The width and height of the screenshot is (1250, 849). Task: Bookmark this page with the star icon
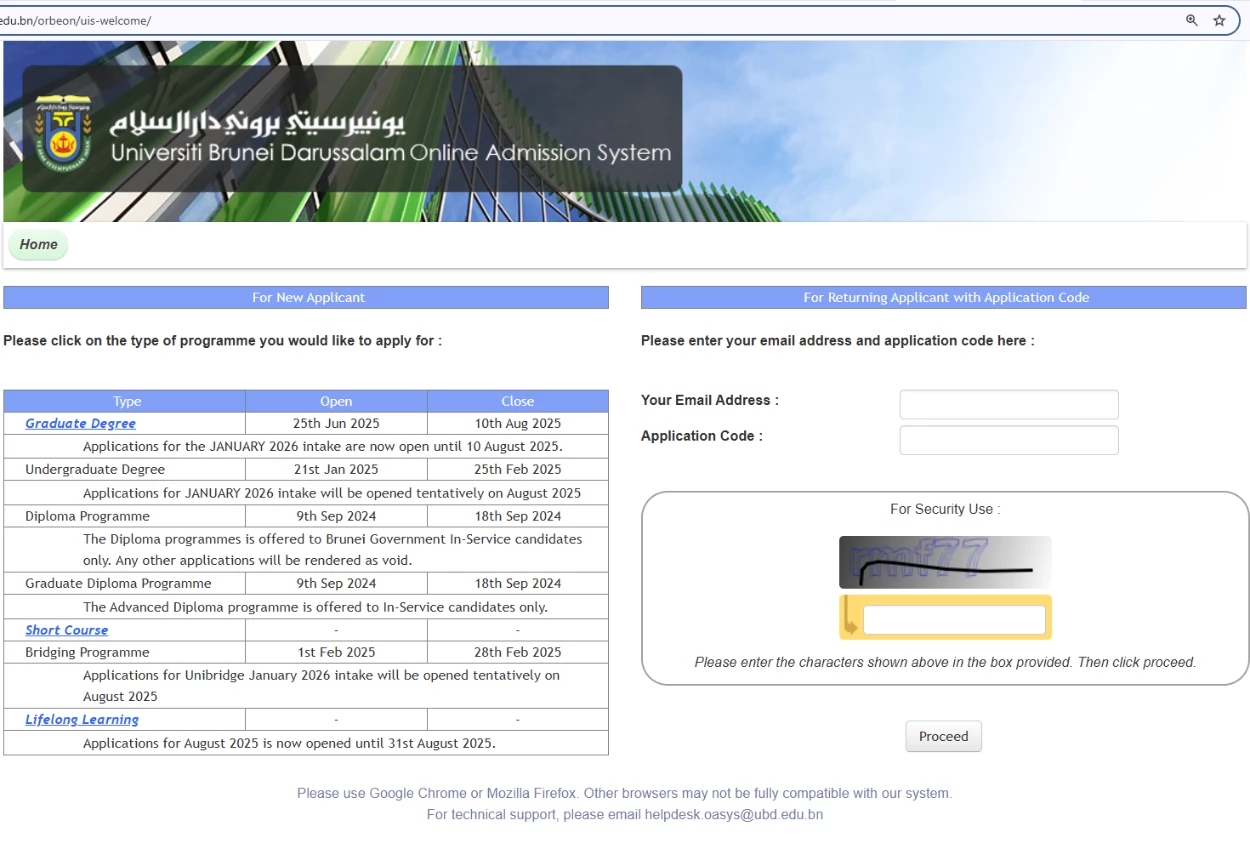(1219, 20)
